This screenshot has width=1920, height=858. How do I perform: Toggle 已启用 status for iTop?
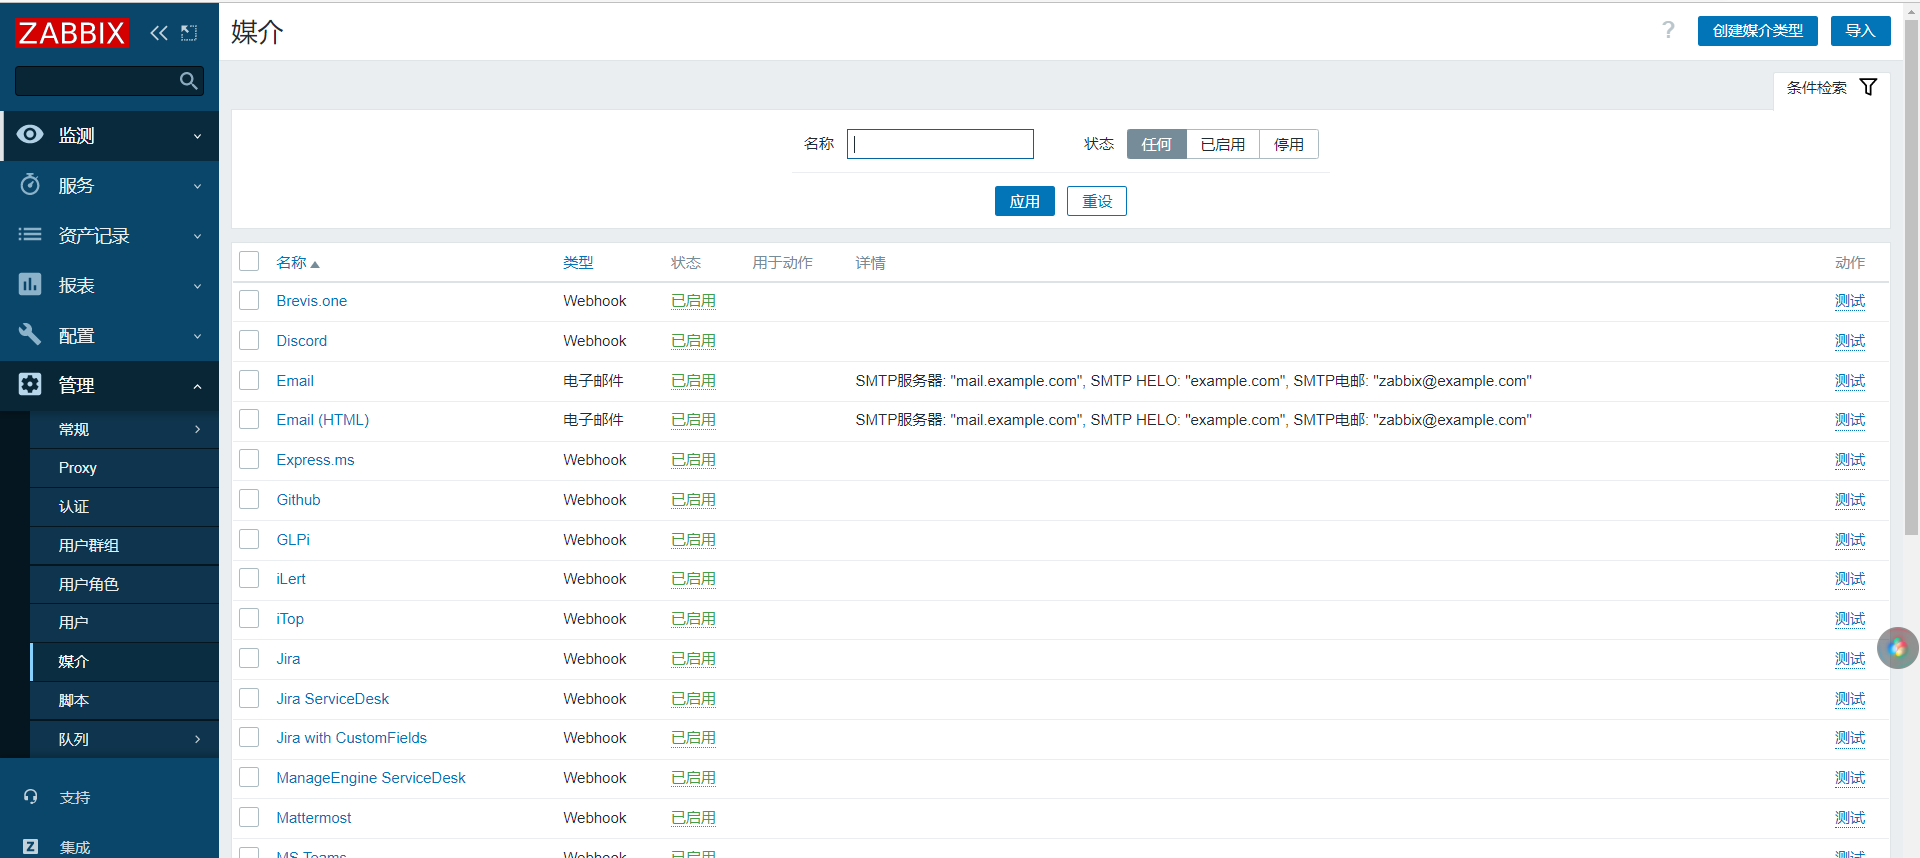coord(693,619)
